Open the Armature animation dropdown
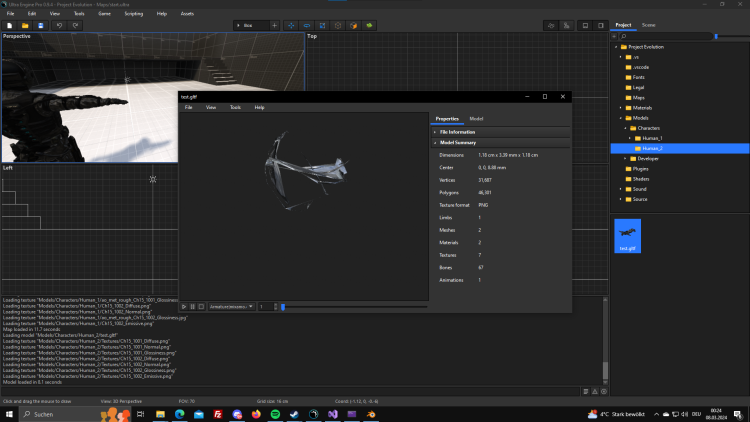This screenshot has width=750, height=422. click(x=229, y=306)
